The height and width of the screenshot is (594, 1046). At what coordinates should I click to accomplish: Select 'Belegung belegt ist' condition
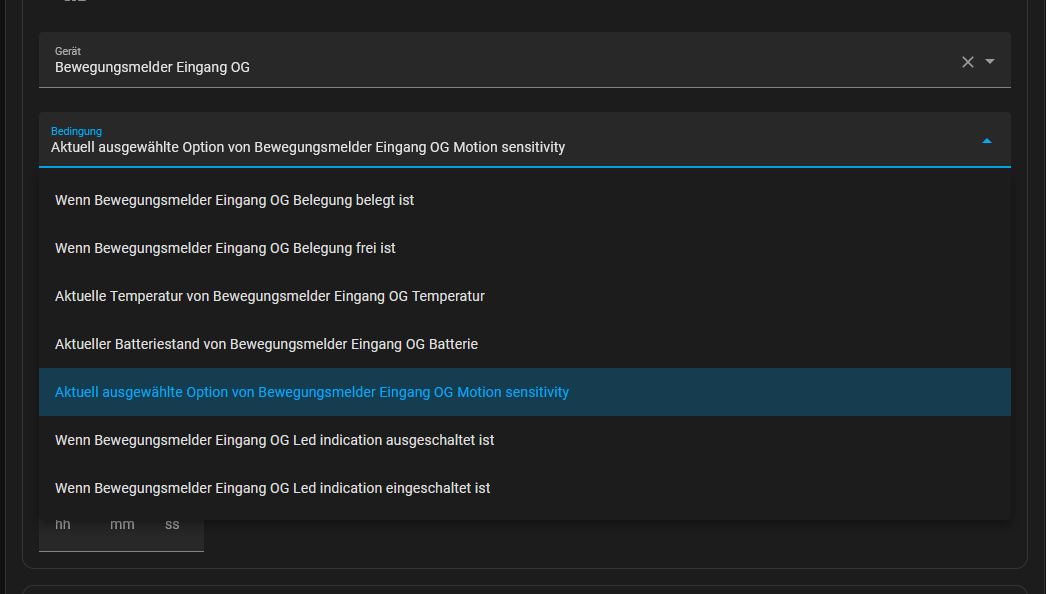coord(524,200)
